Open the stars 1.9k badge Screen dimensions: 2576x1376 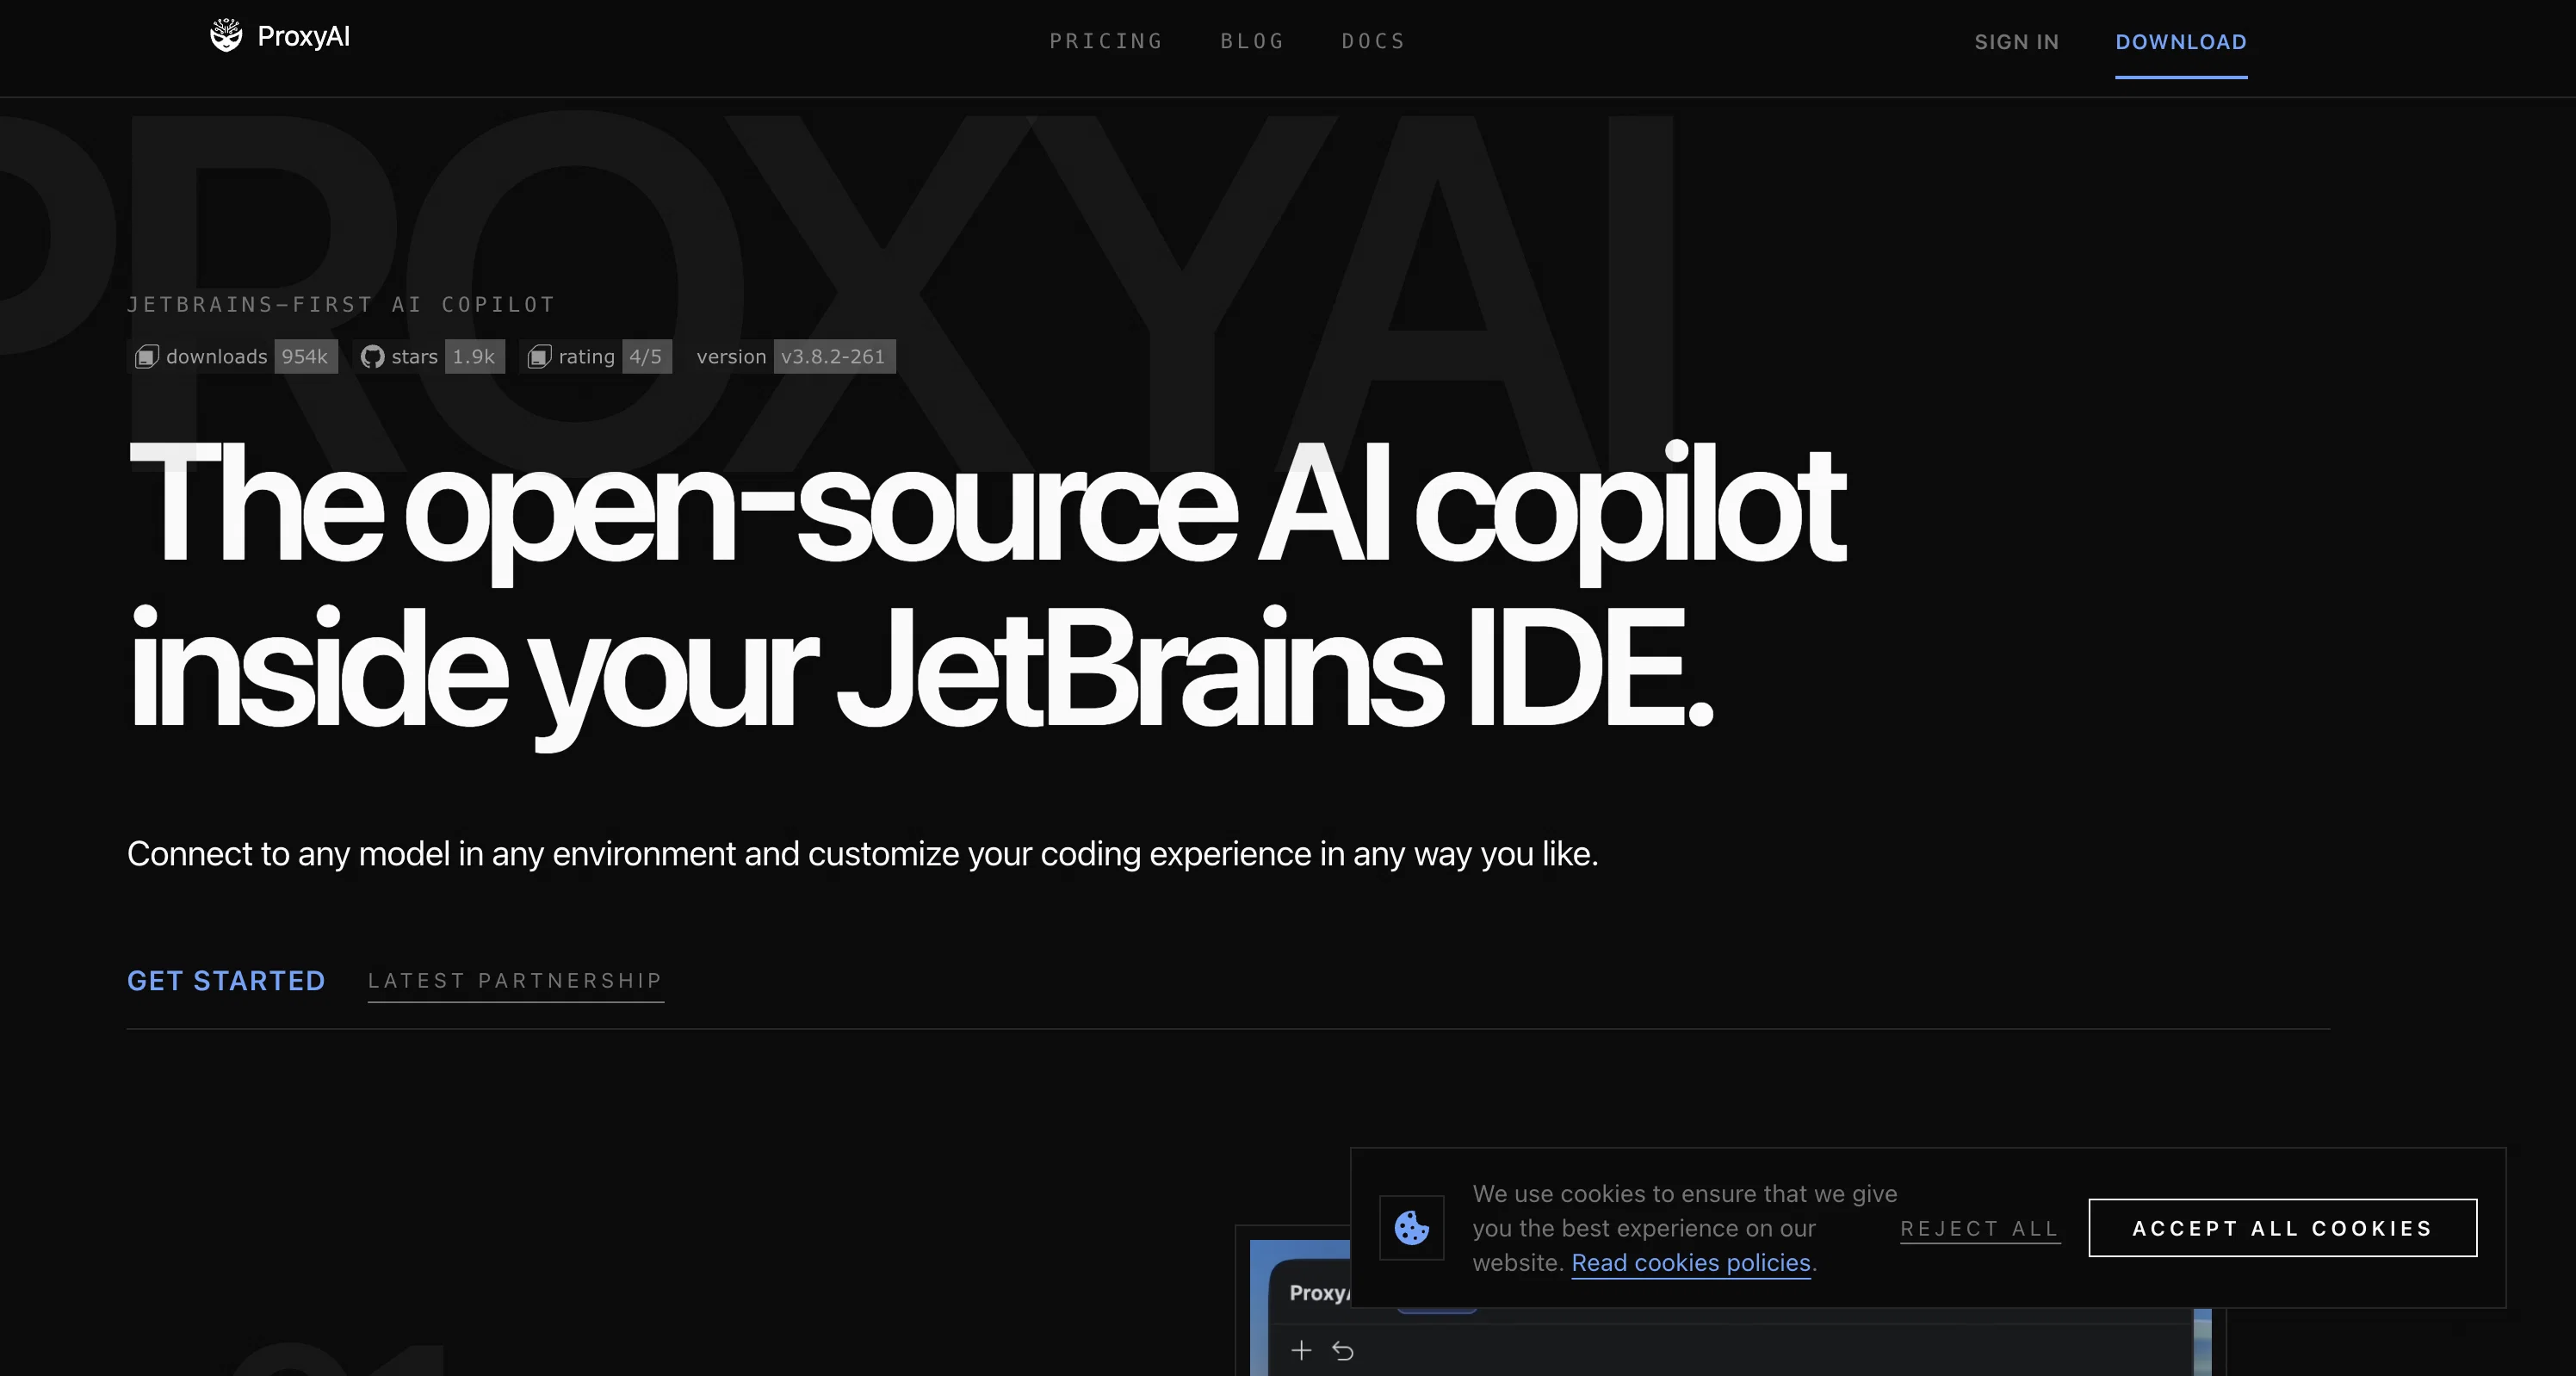point(429,357)
